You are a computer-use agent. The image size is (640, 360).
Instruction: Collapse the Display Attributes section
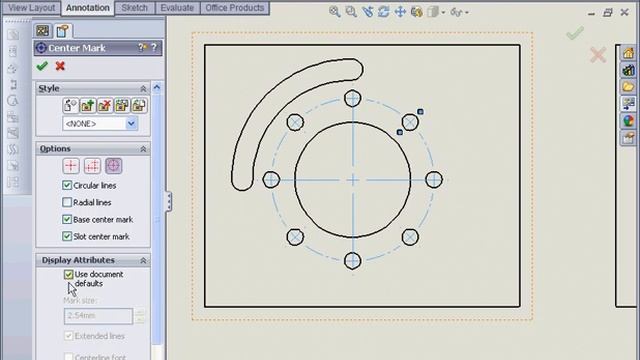pyautogui.click(x=143, y=260)
